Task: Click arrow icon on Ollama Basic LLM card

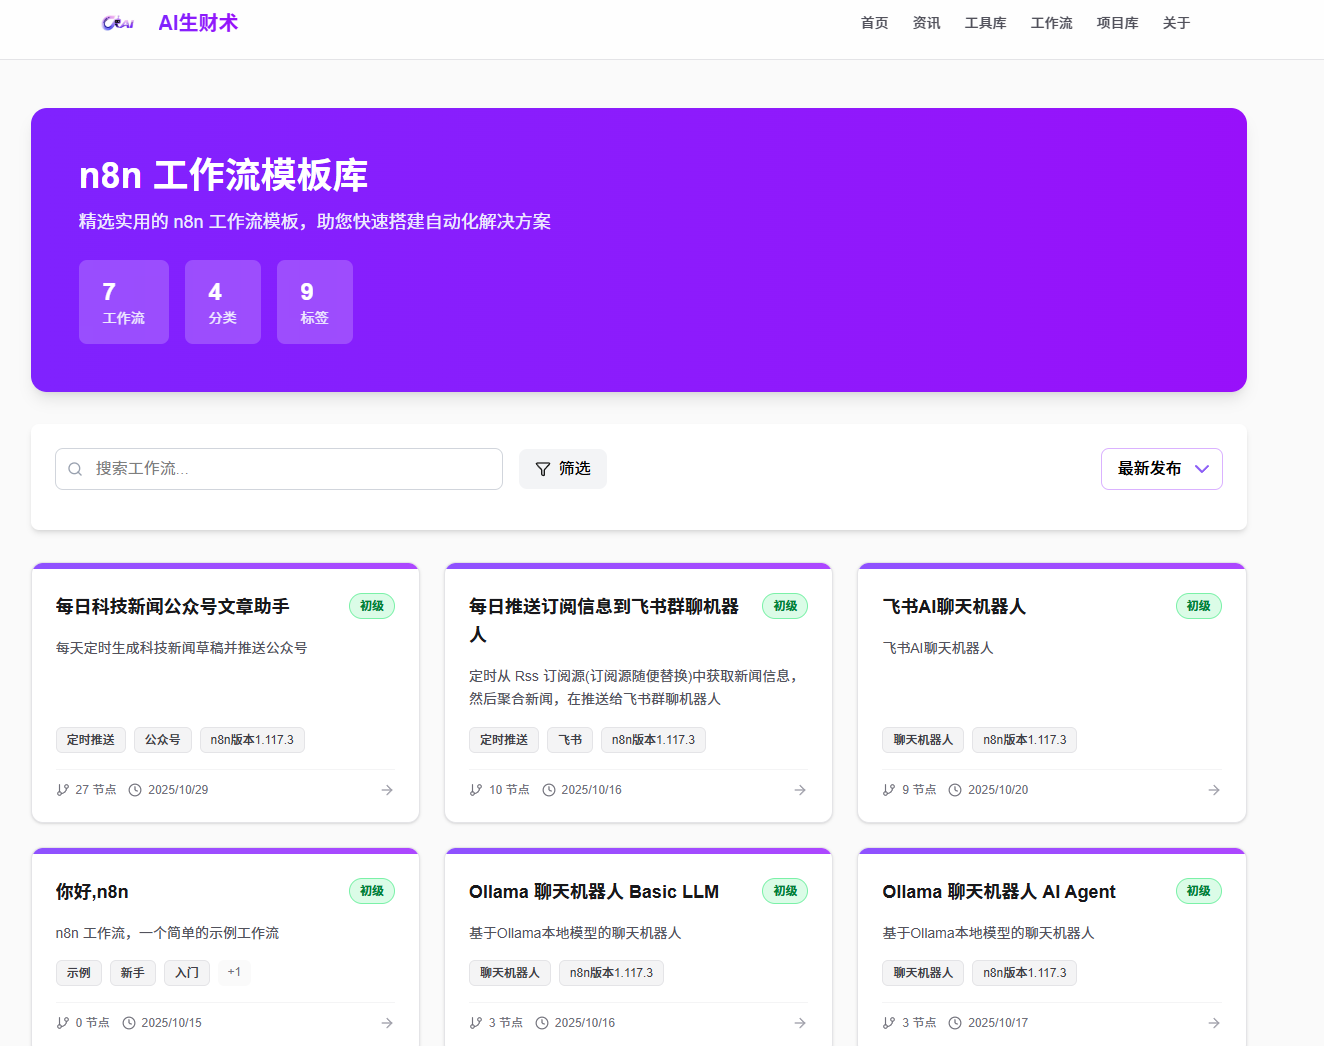Action: click(x=800, y=1023)
